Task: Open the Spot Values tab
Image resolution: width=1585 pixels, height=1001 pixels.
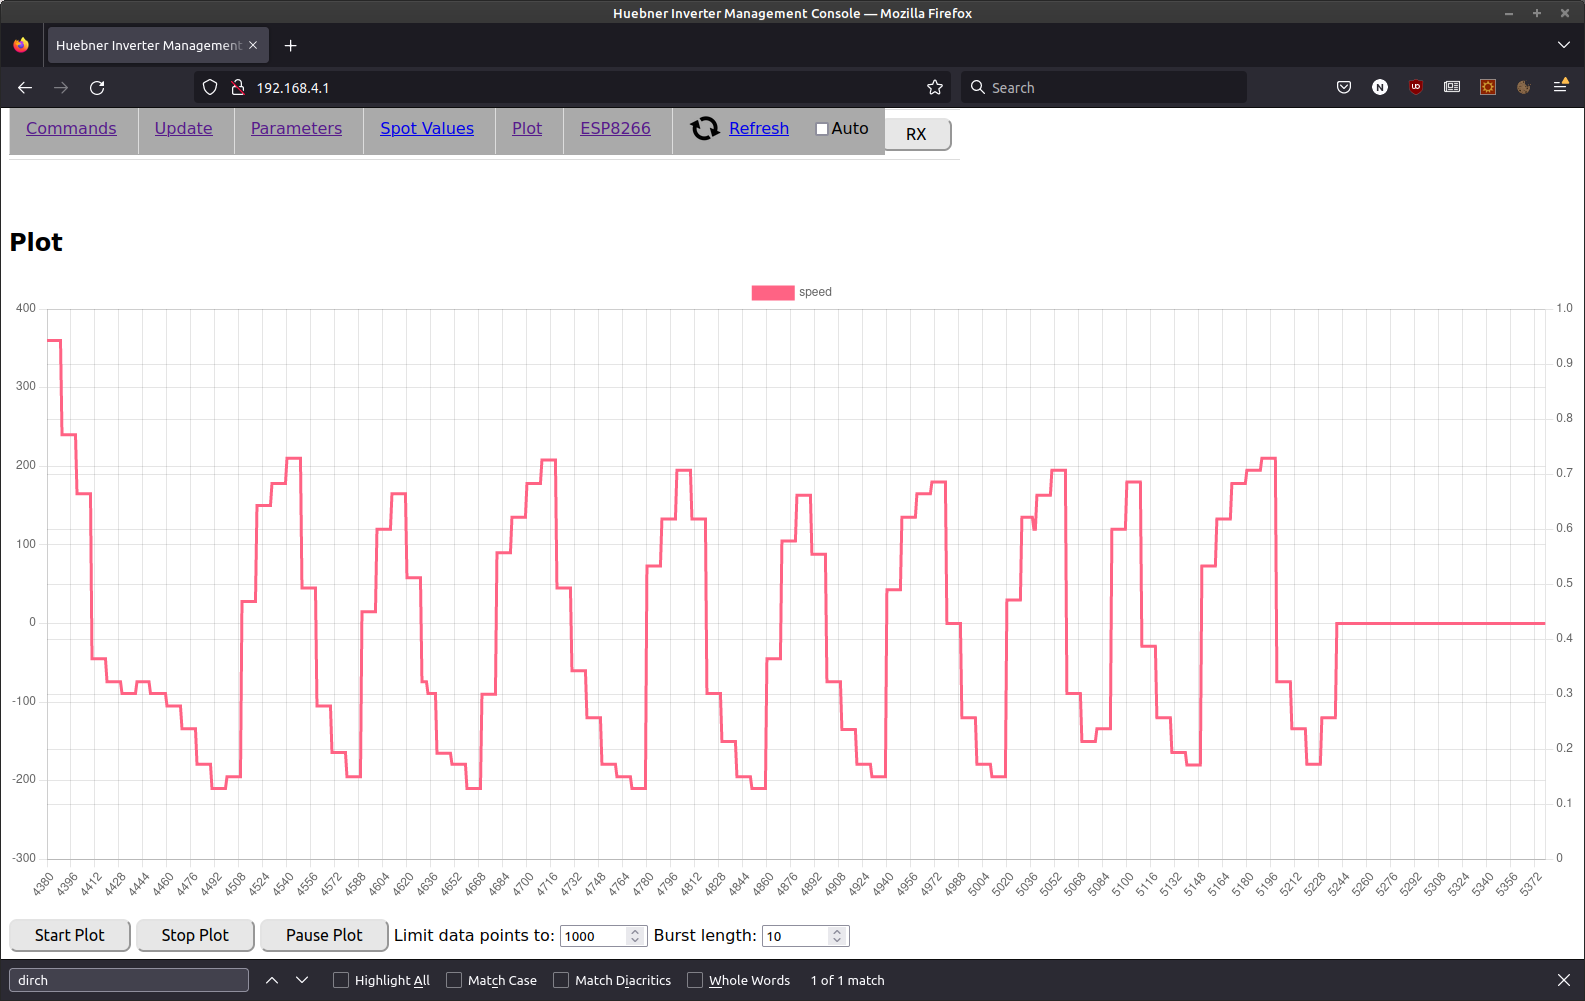Action: [427, 128]
